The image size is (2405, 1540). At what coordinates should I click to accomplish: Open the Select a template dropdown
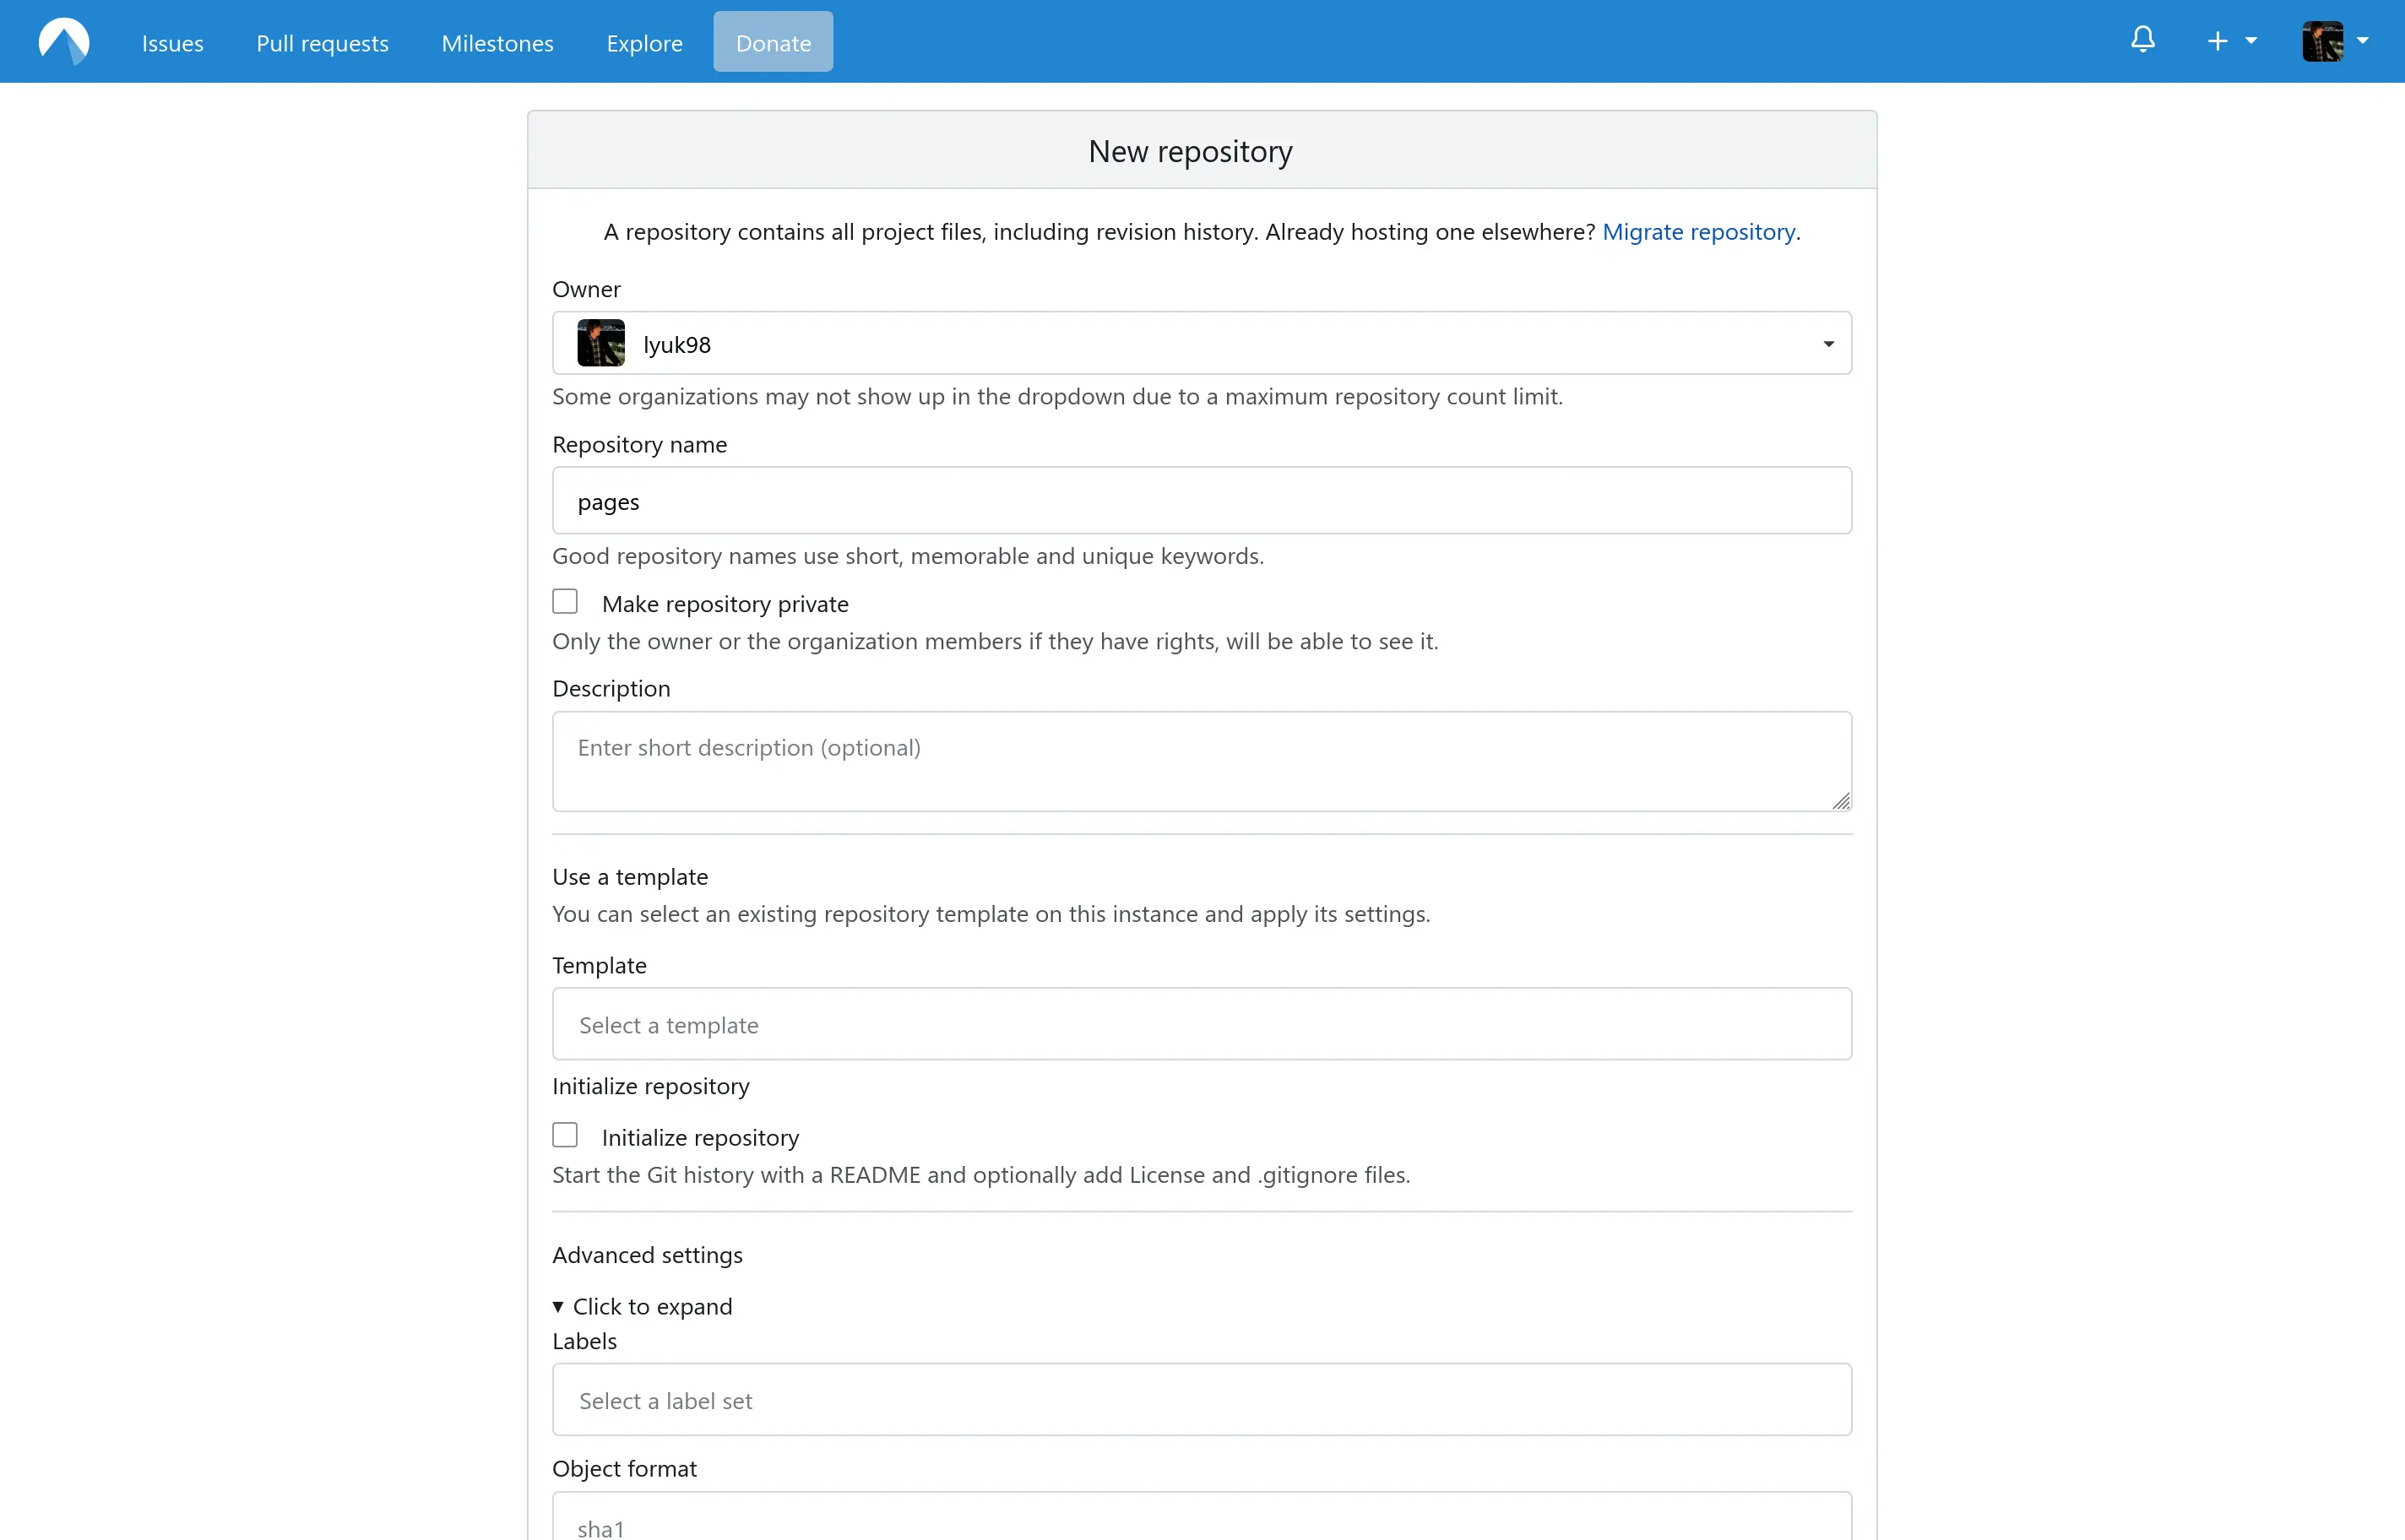[x=1201, y=1024]
